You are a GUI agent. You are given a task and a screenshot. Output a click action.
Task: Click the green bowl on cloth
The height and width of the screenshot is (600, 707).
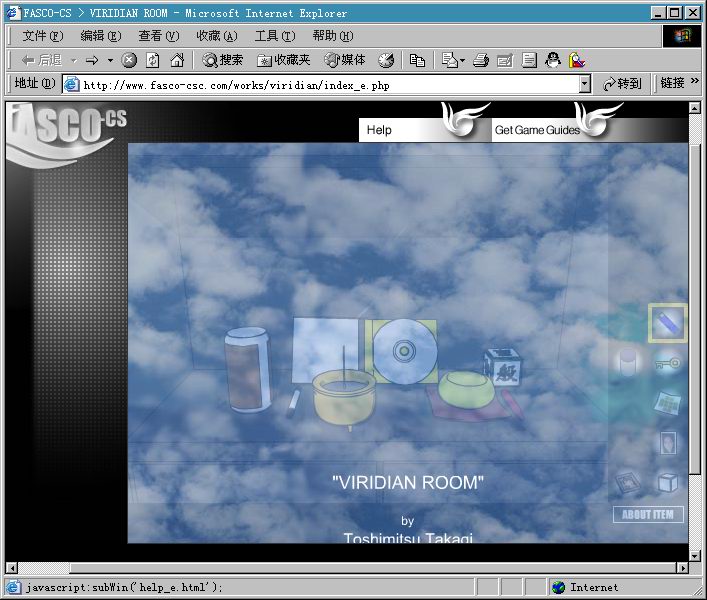point(466,389)
